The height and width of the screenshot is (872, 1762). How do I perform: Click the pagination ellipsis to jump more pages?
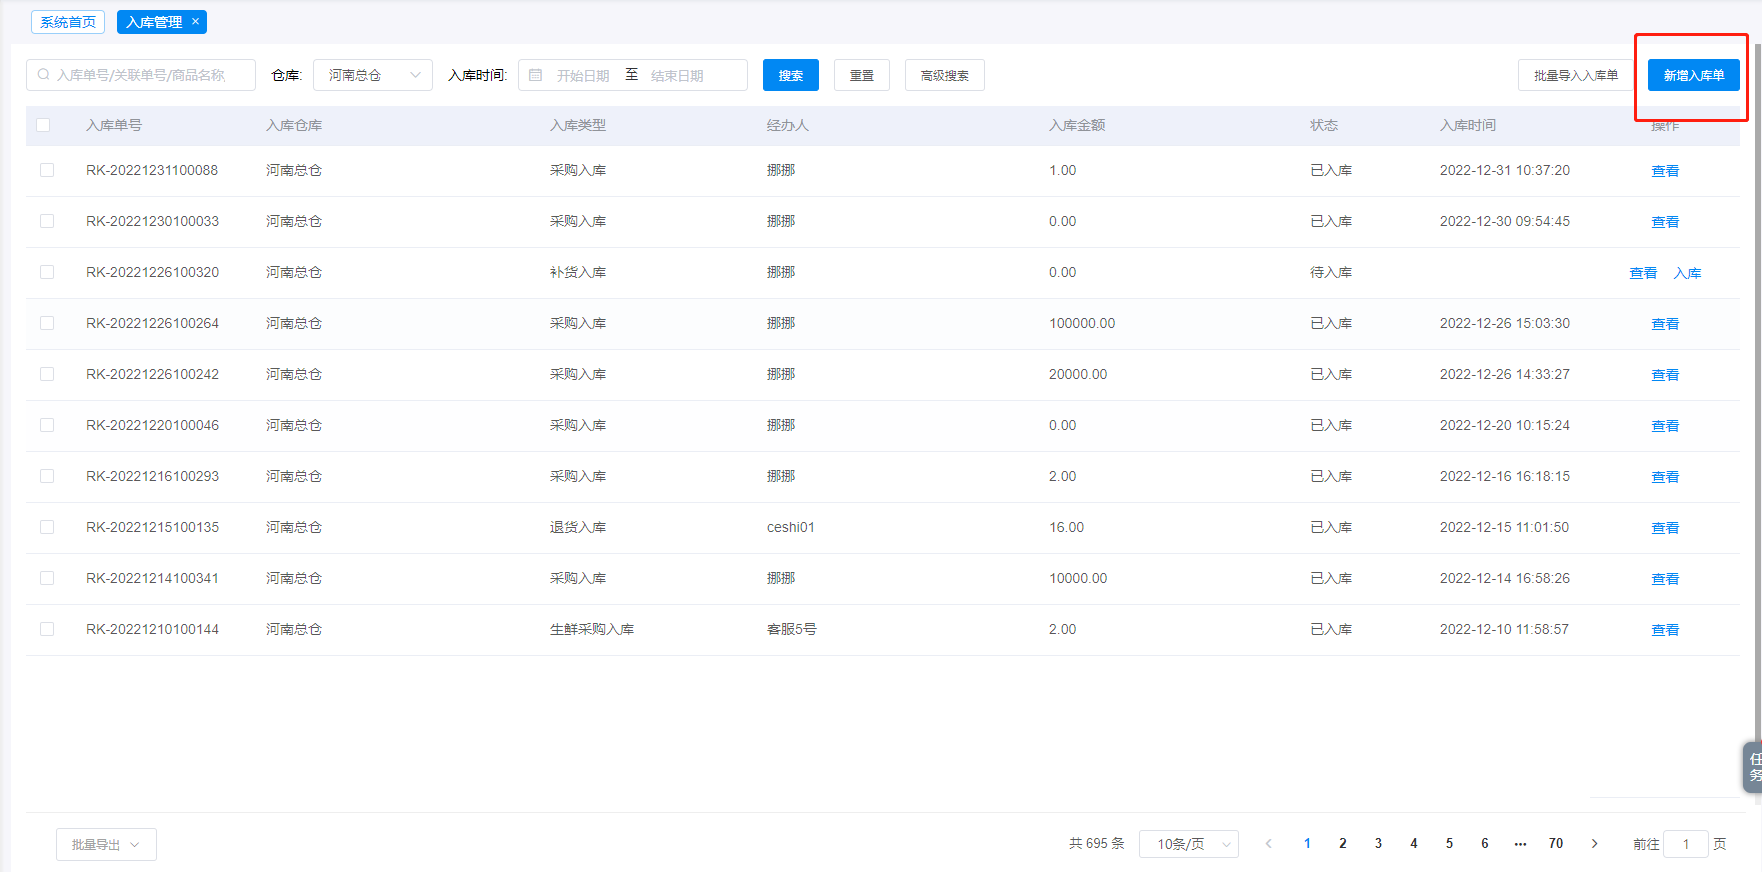[x=1520, y=844]
